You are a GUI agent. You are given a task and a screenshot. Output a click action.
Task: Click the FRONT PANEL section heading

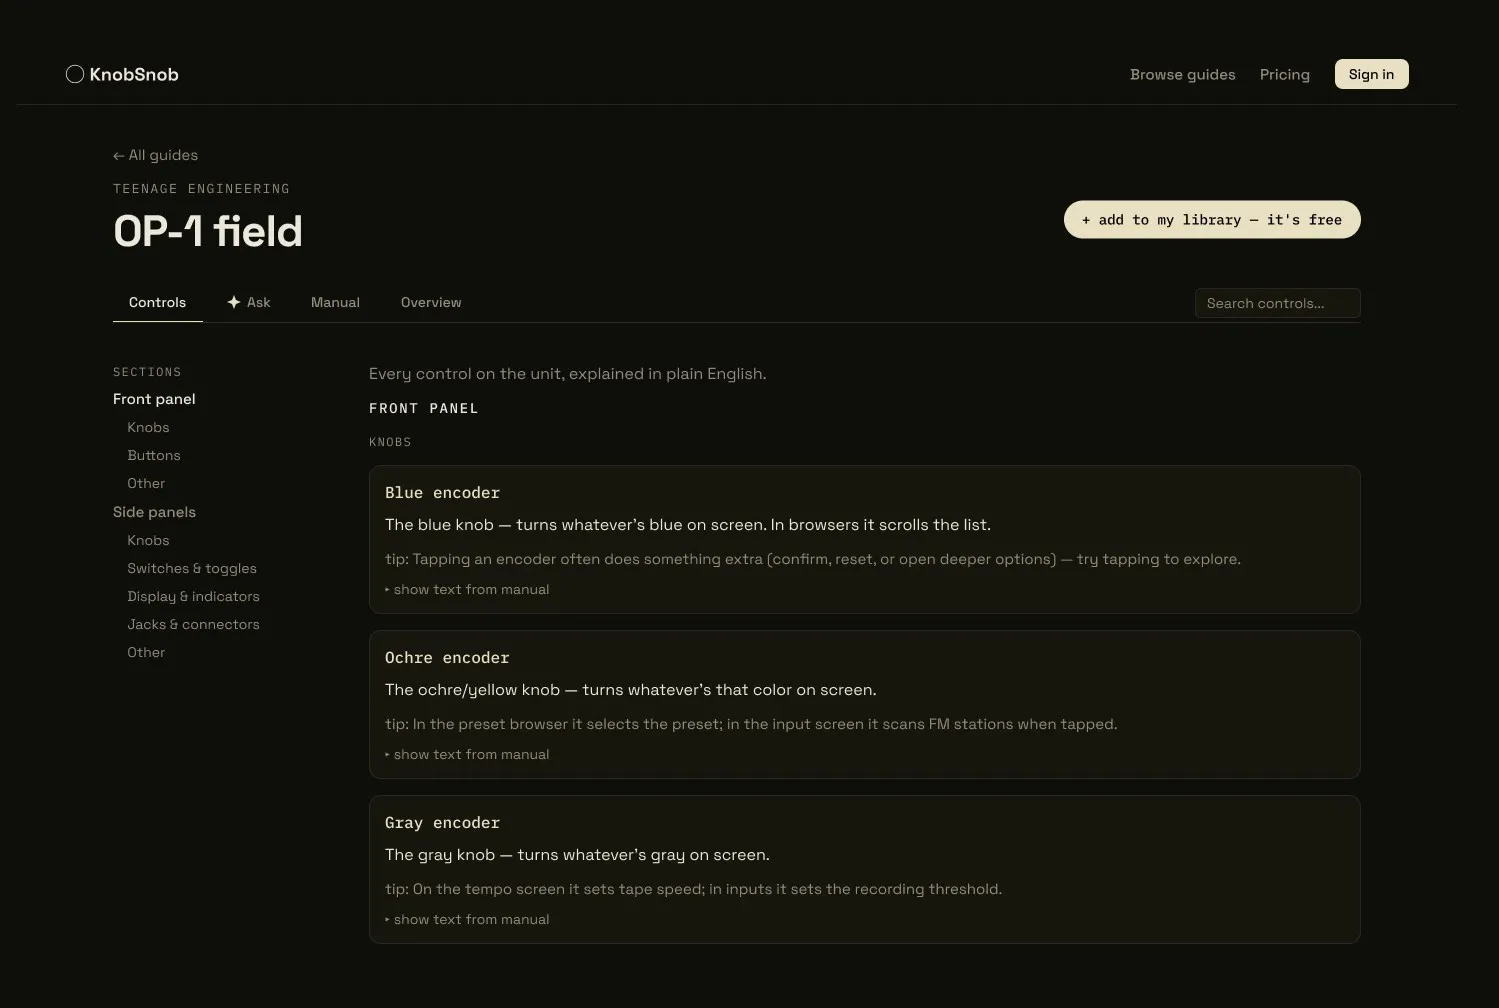coord(424,408)
